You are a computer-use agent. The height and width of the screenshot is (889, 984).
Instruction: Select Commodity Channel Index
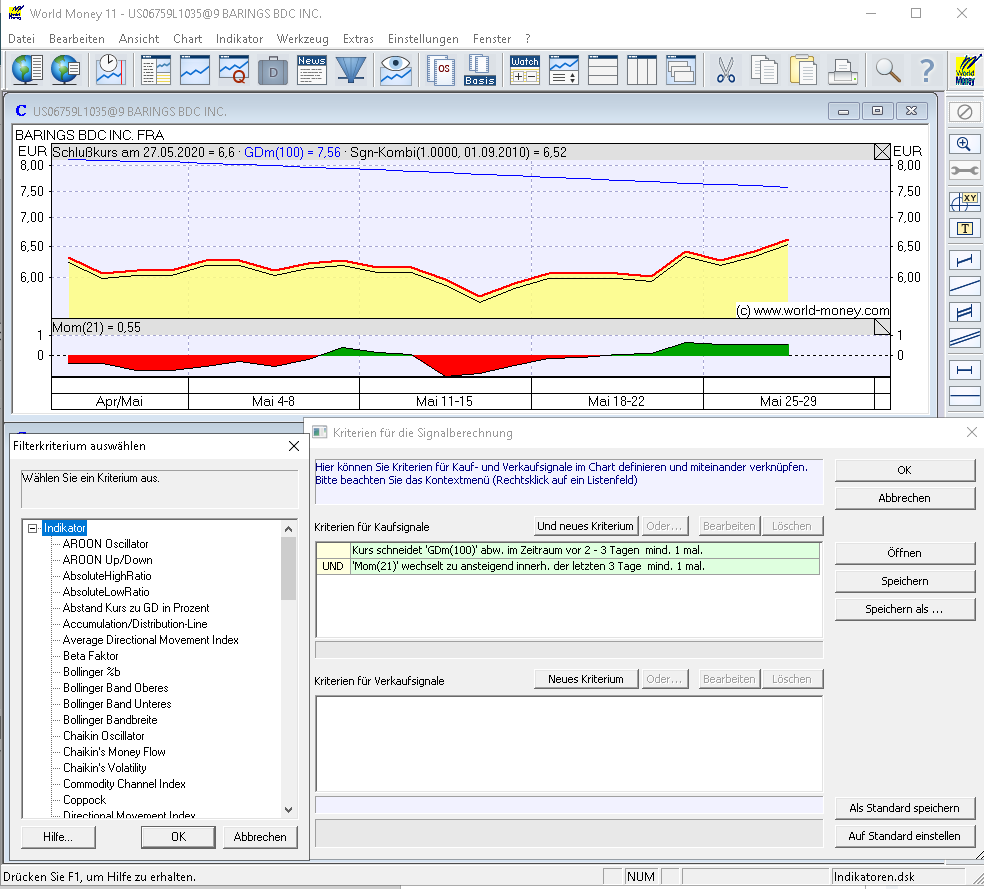[x=124, y=784]
